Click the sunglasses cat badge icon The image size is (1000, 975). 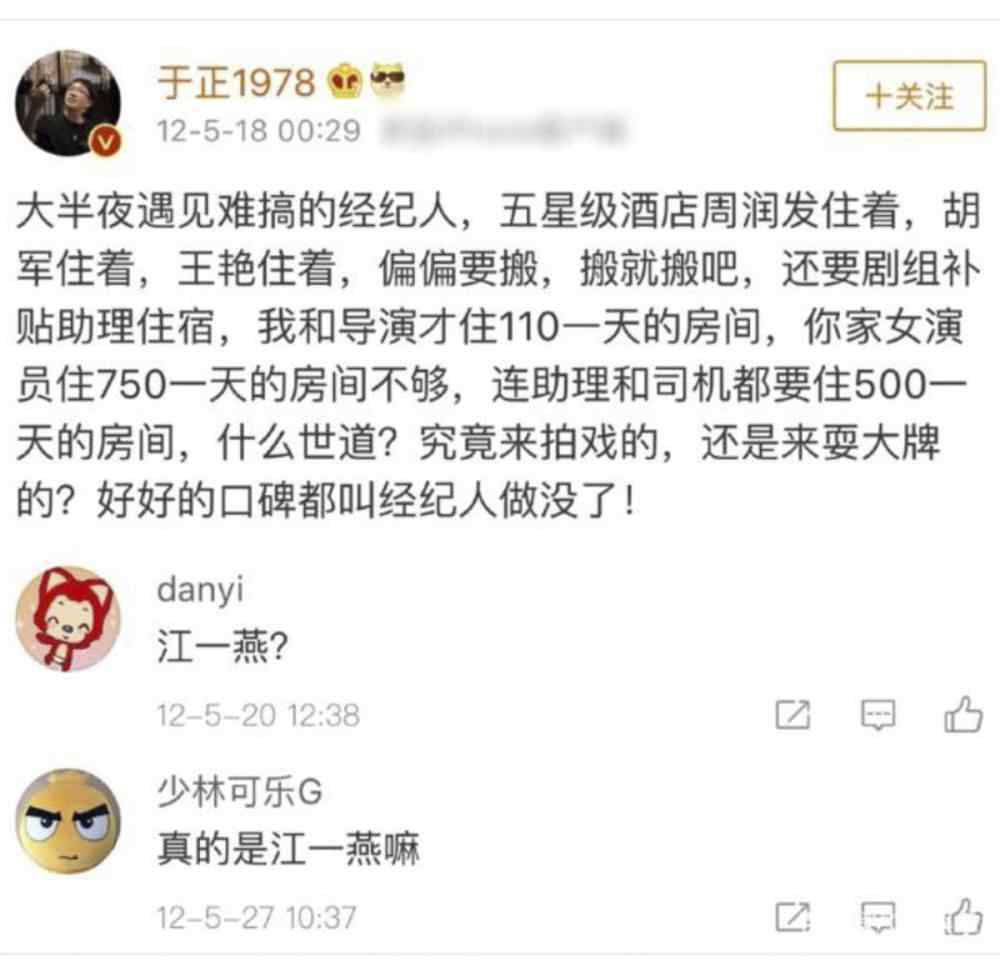(388, 81)
